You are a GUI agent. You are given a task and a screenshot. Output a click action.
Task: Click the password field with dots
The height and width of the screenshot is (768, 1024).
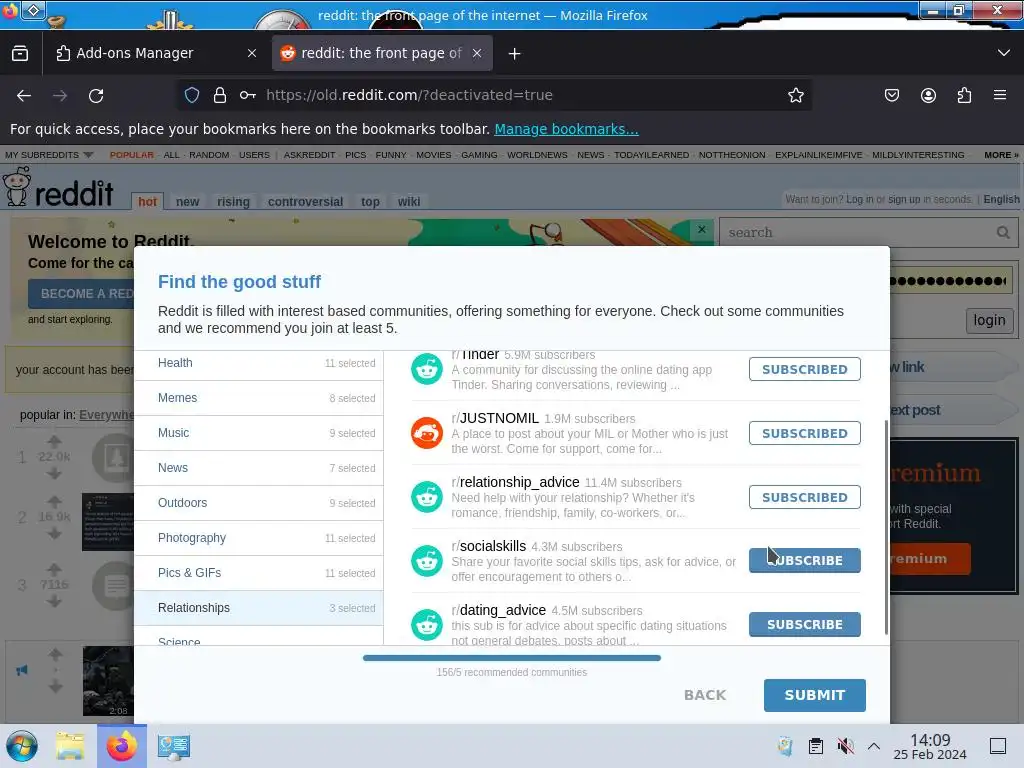pyautogui.click(x=951, y=281)
